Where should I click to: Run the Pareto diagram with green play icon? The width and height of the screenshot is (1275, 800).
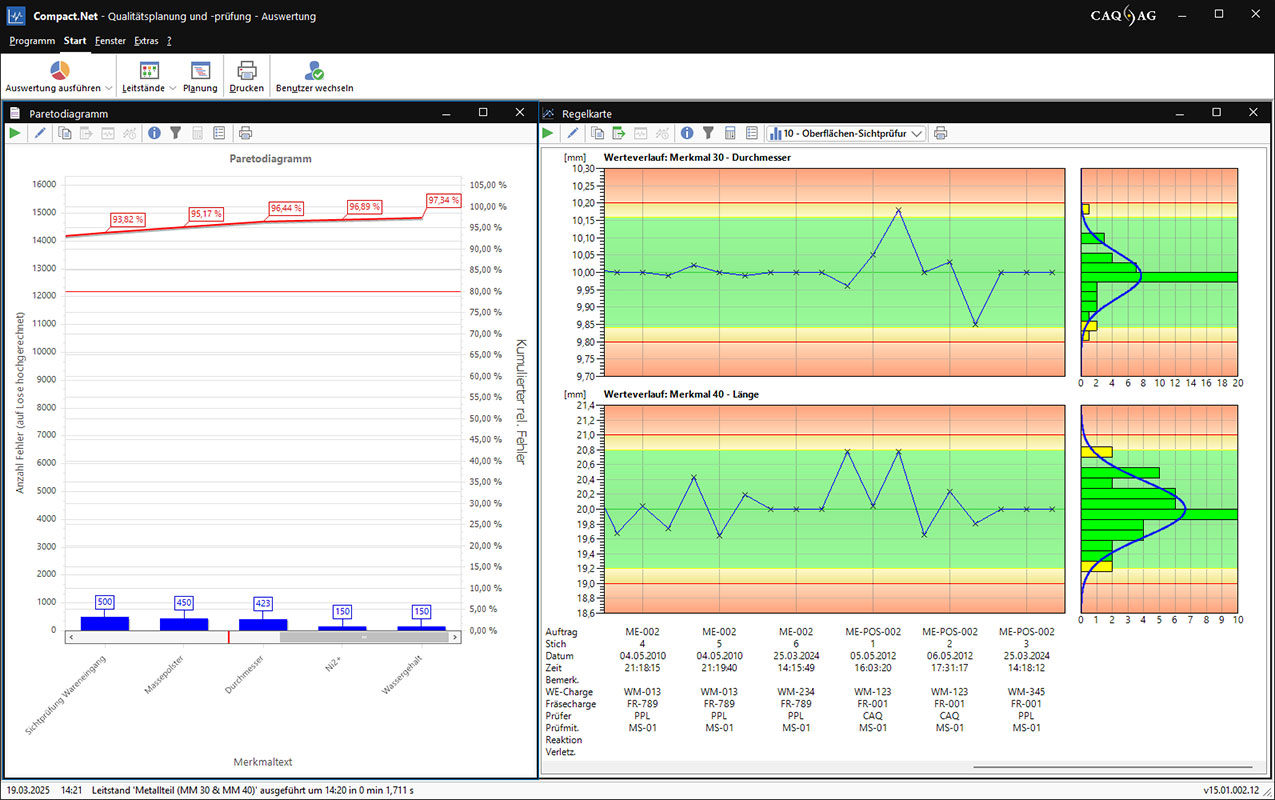[15, 133]
